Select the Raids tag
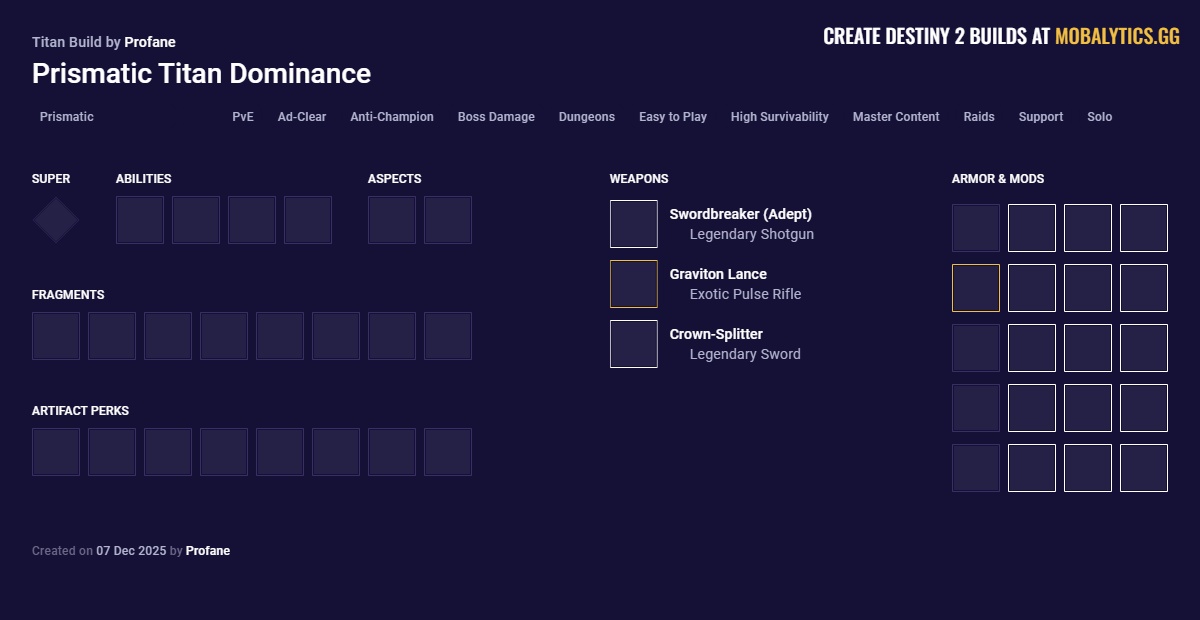This screenshot has height=620, width=1200. (979, 117)
